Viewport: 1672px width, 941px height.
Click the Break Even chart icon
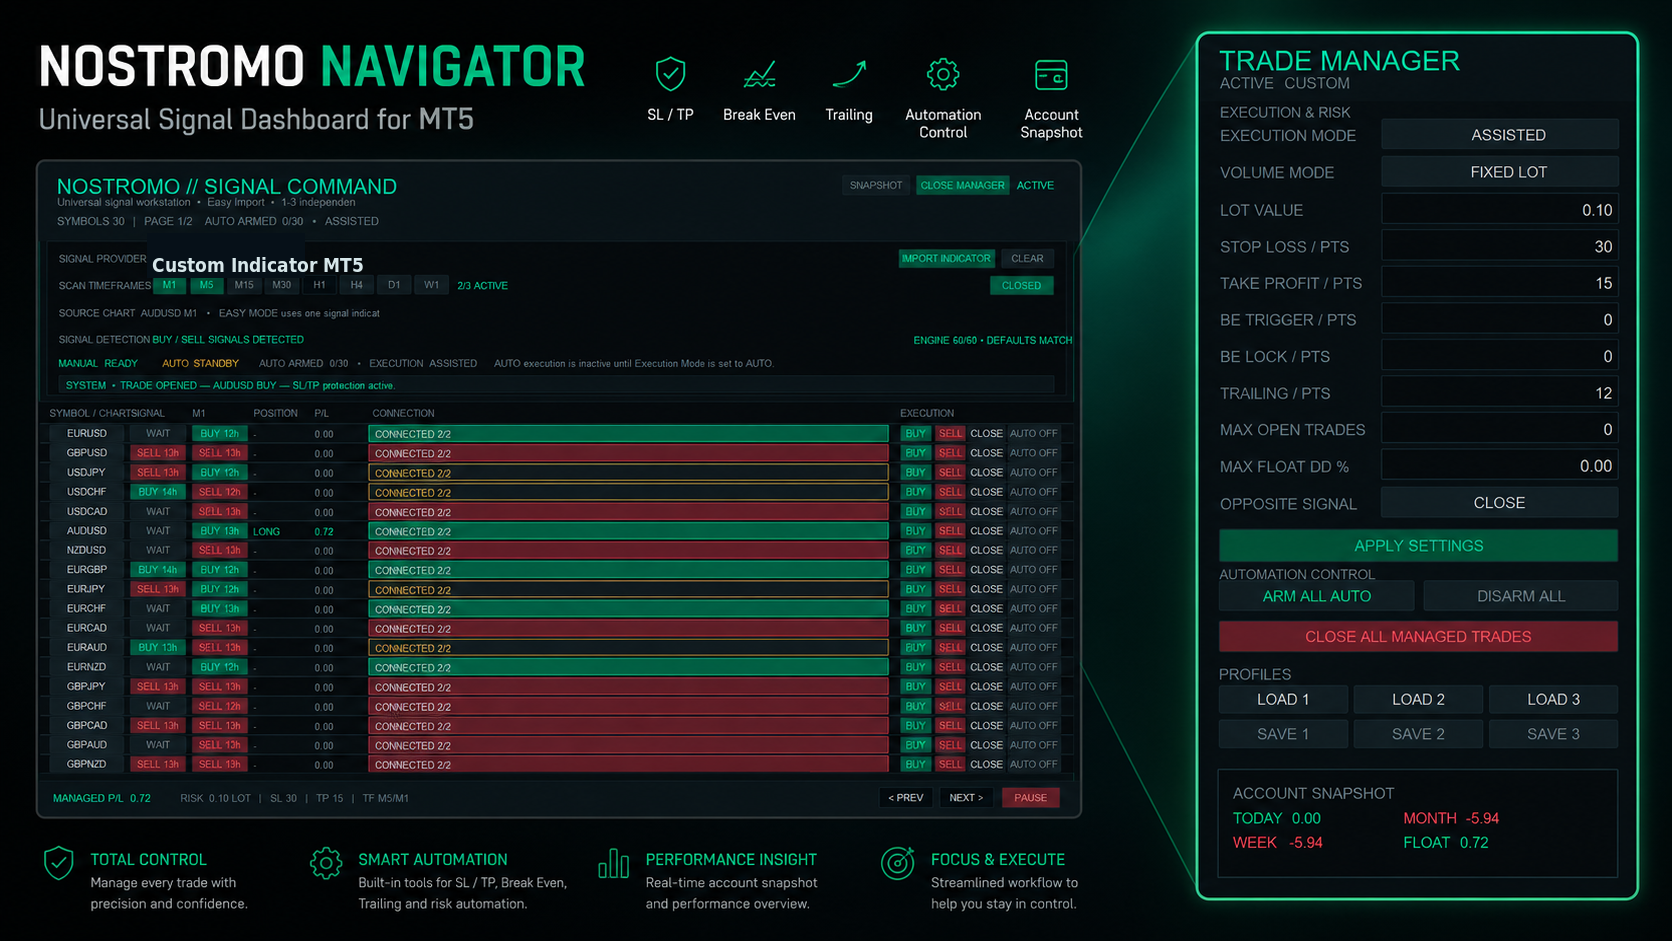759,74
